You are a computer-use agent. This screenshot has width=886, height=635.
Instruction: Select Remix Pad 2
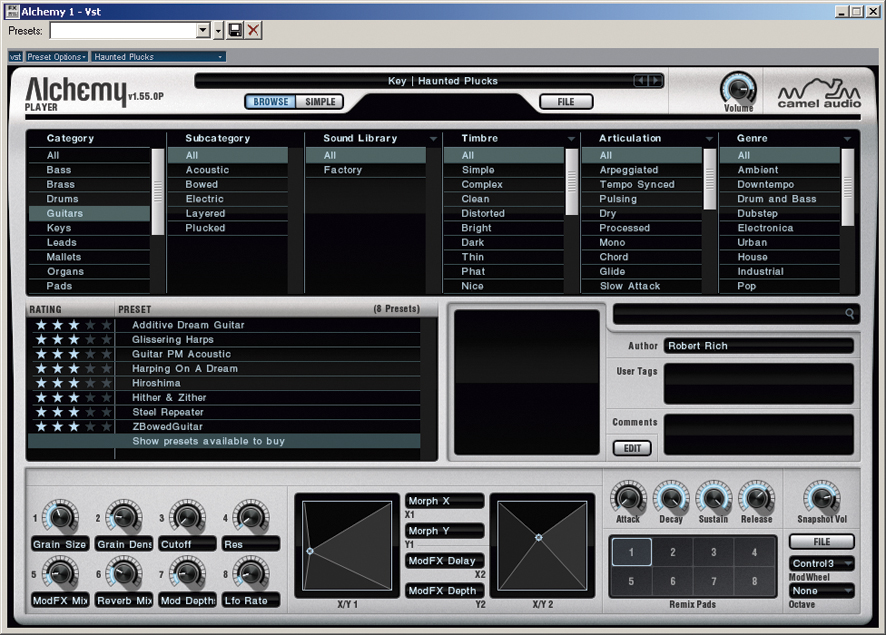click(x=672, y=552)
